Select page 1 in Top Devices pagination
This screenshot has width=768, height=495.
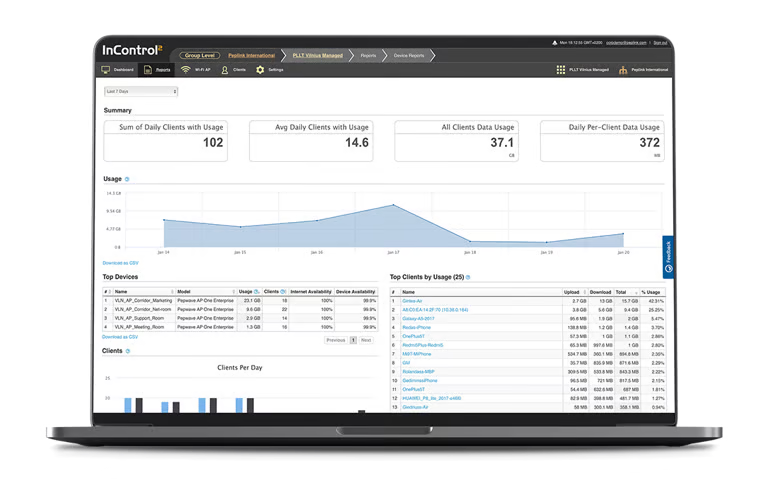353,340
